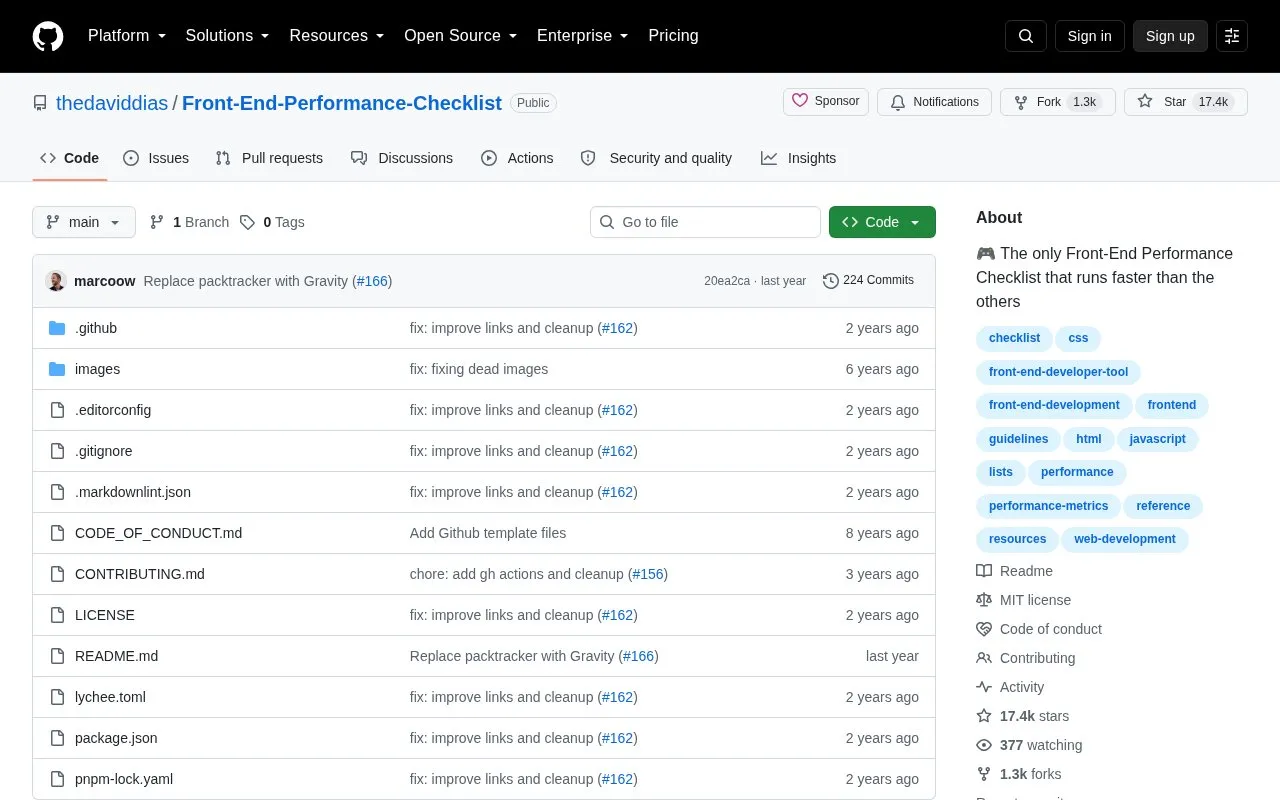Switch to the Actions tab
This screenshot has height=800, width=1280.
tap(517, 158)
